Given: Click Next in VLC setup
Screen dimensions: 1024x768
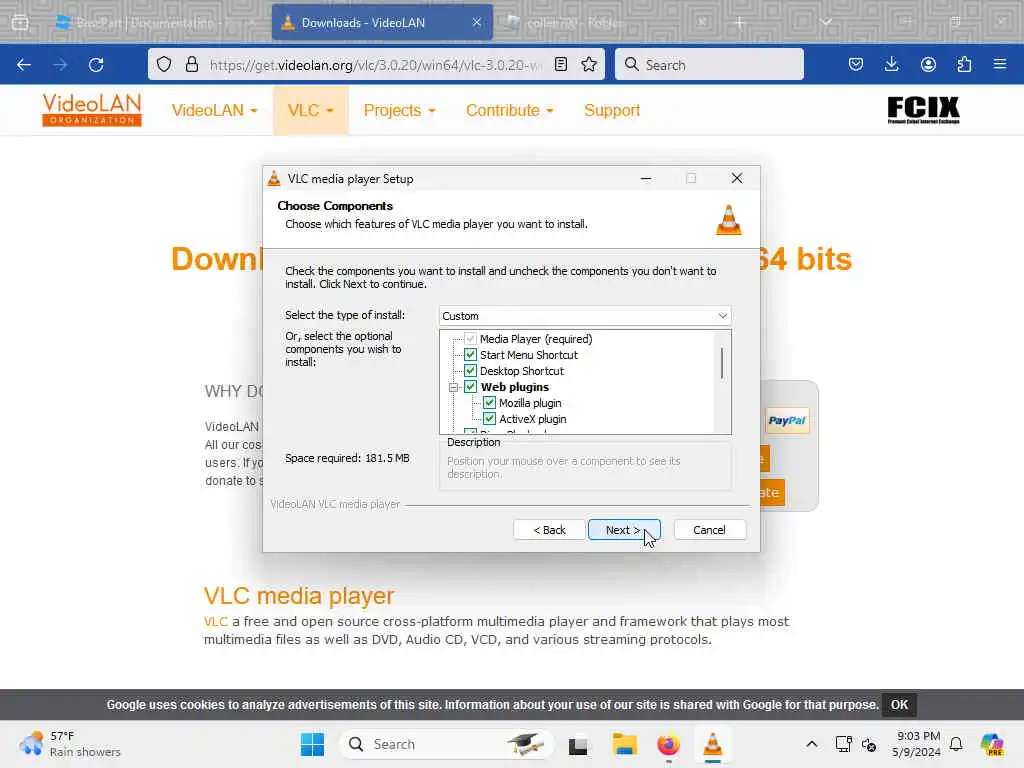Looking at the screenshot, I should pos(624,530).
